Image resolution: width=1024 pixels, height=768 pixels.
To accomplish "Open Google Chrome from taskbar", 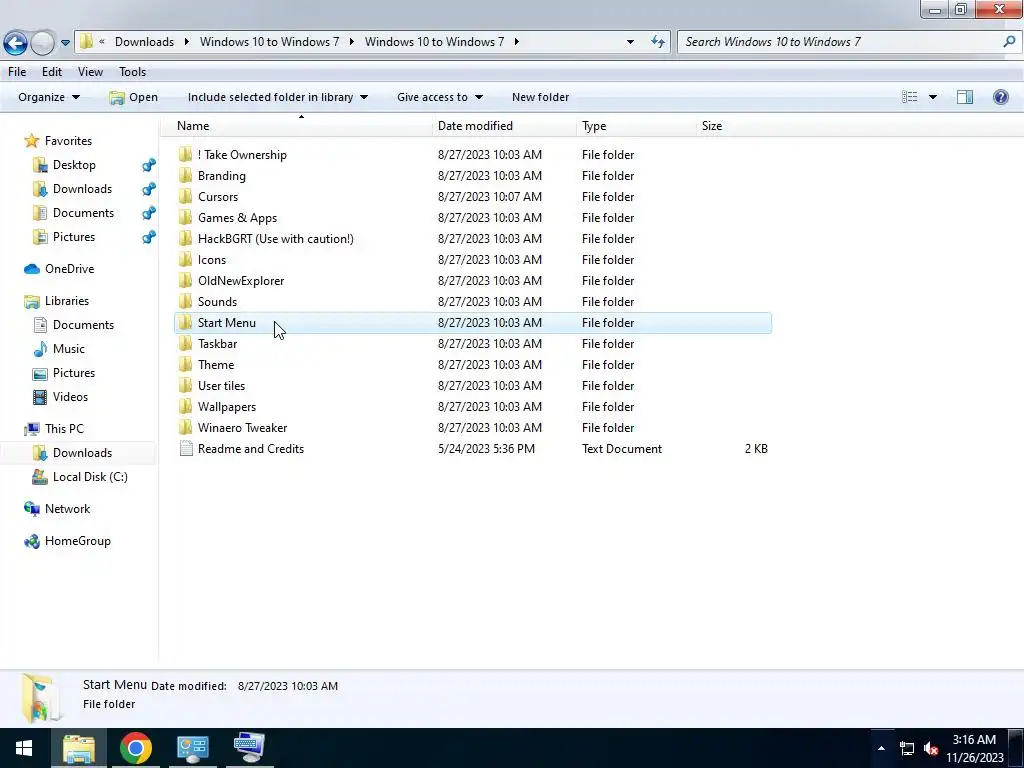I will click(x=136, y=748).
